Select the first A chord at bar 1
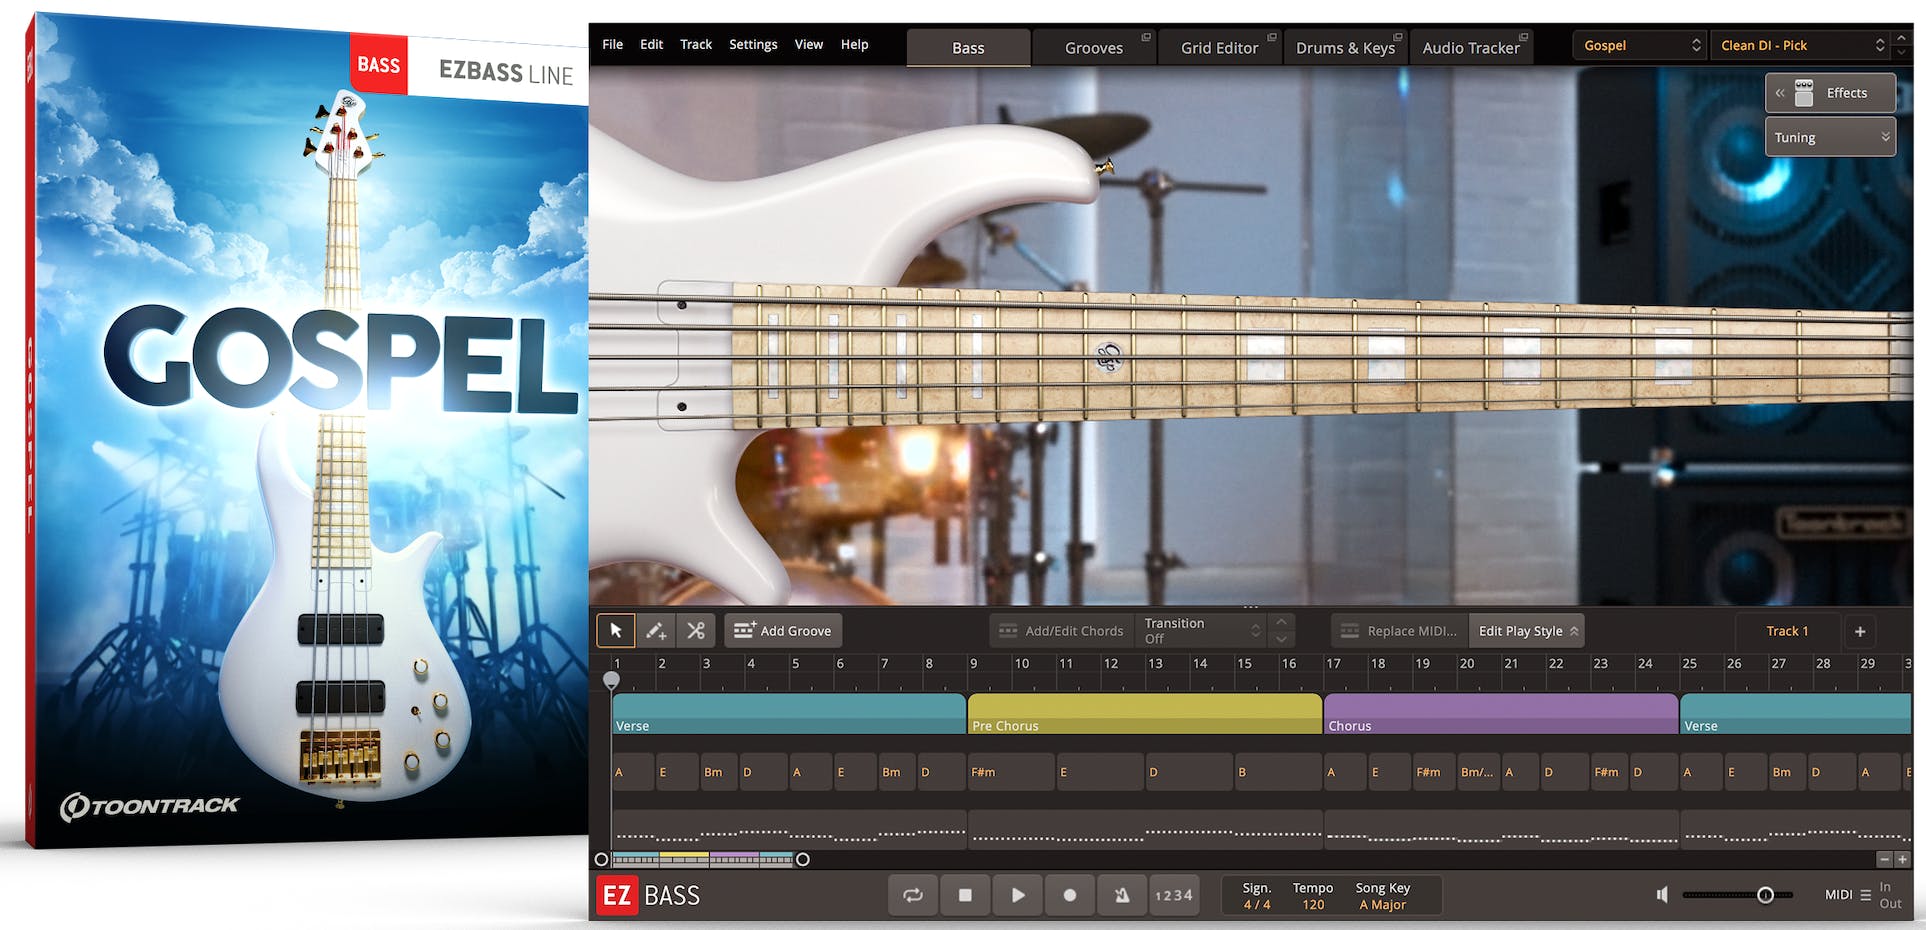Viewport: 1926px width, 930px height. point(633,772)
